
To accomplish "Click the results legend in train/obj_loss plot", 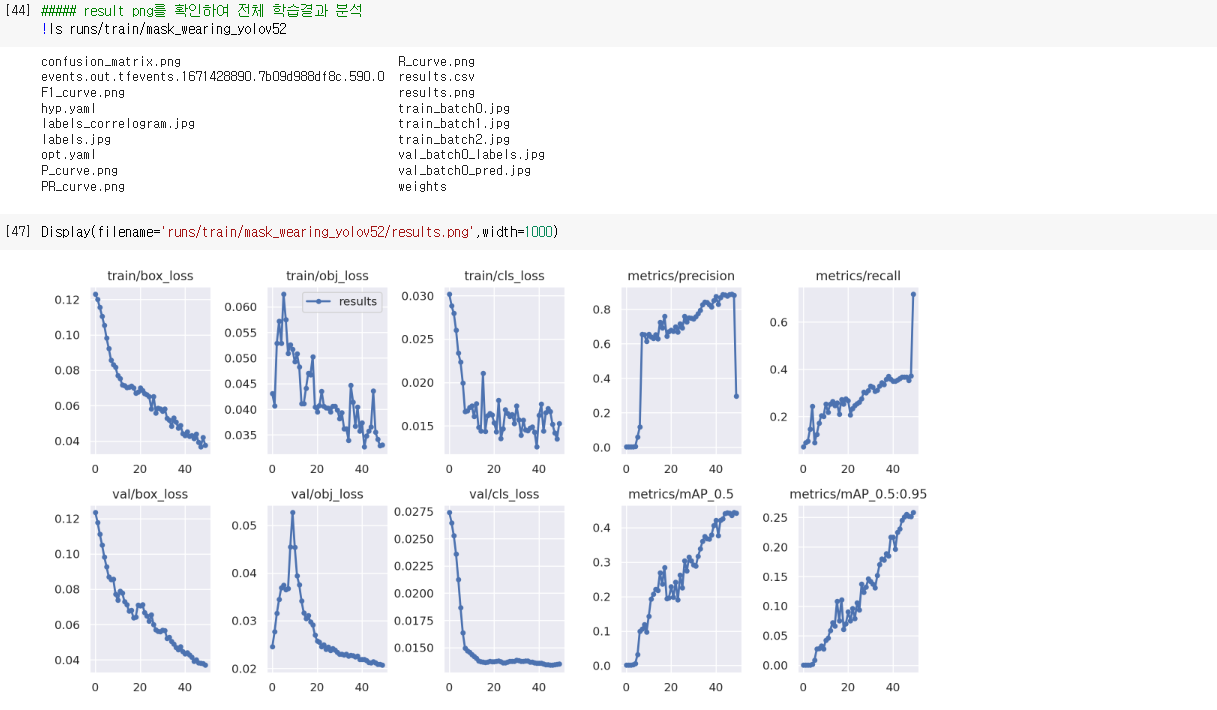I will point(343,302).
